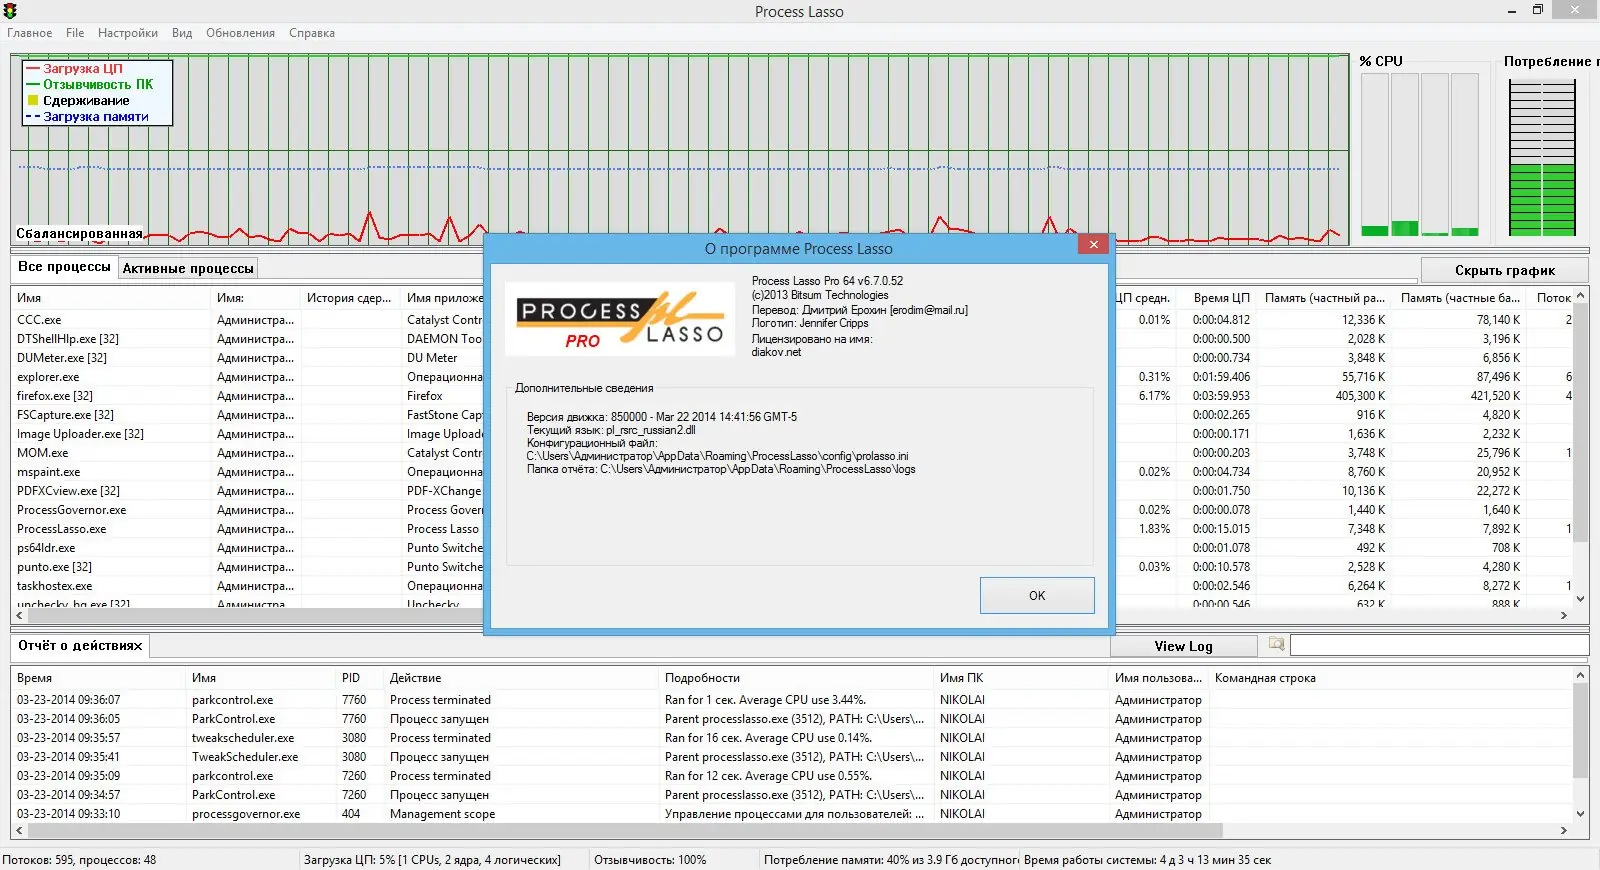Viewport: 1600px width, 870px height.
Task: Select the Отчёт о действиях tab
Action: 80,646
